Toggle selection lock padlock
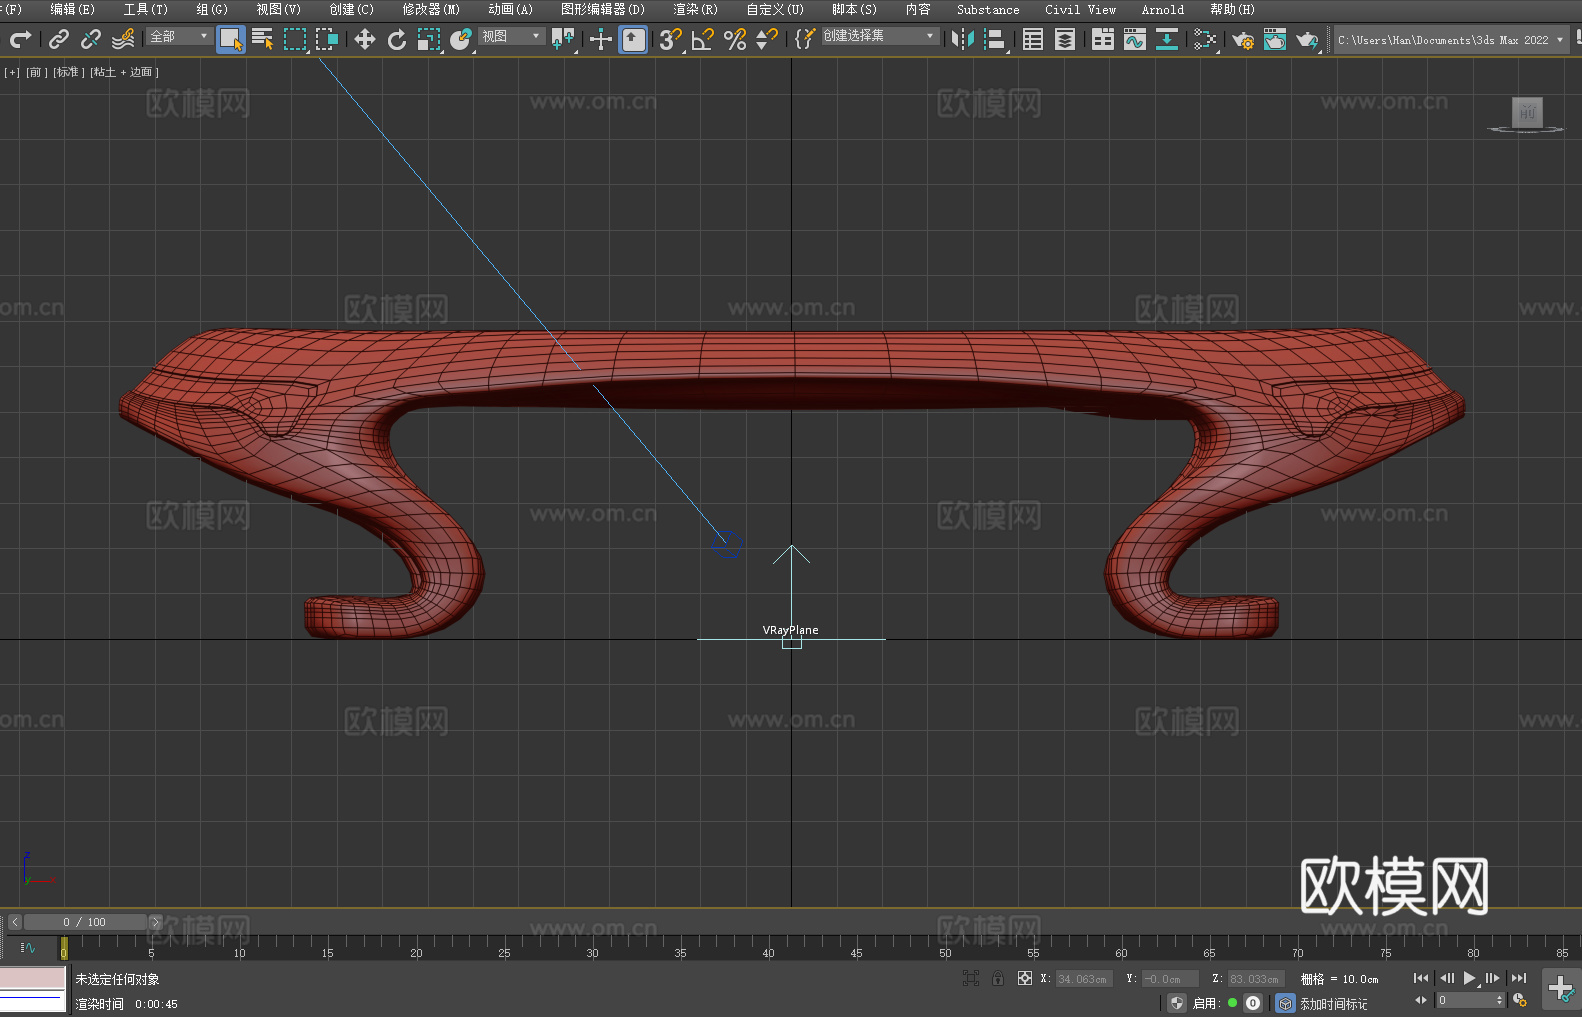 tap(998, 978)
